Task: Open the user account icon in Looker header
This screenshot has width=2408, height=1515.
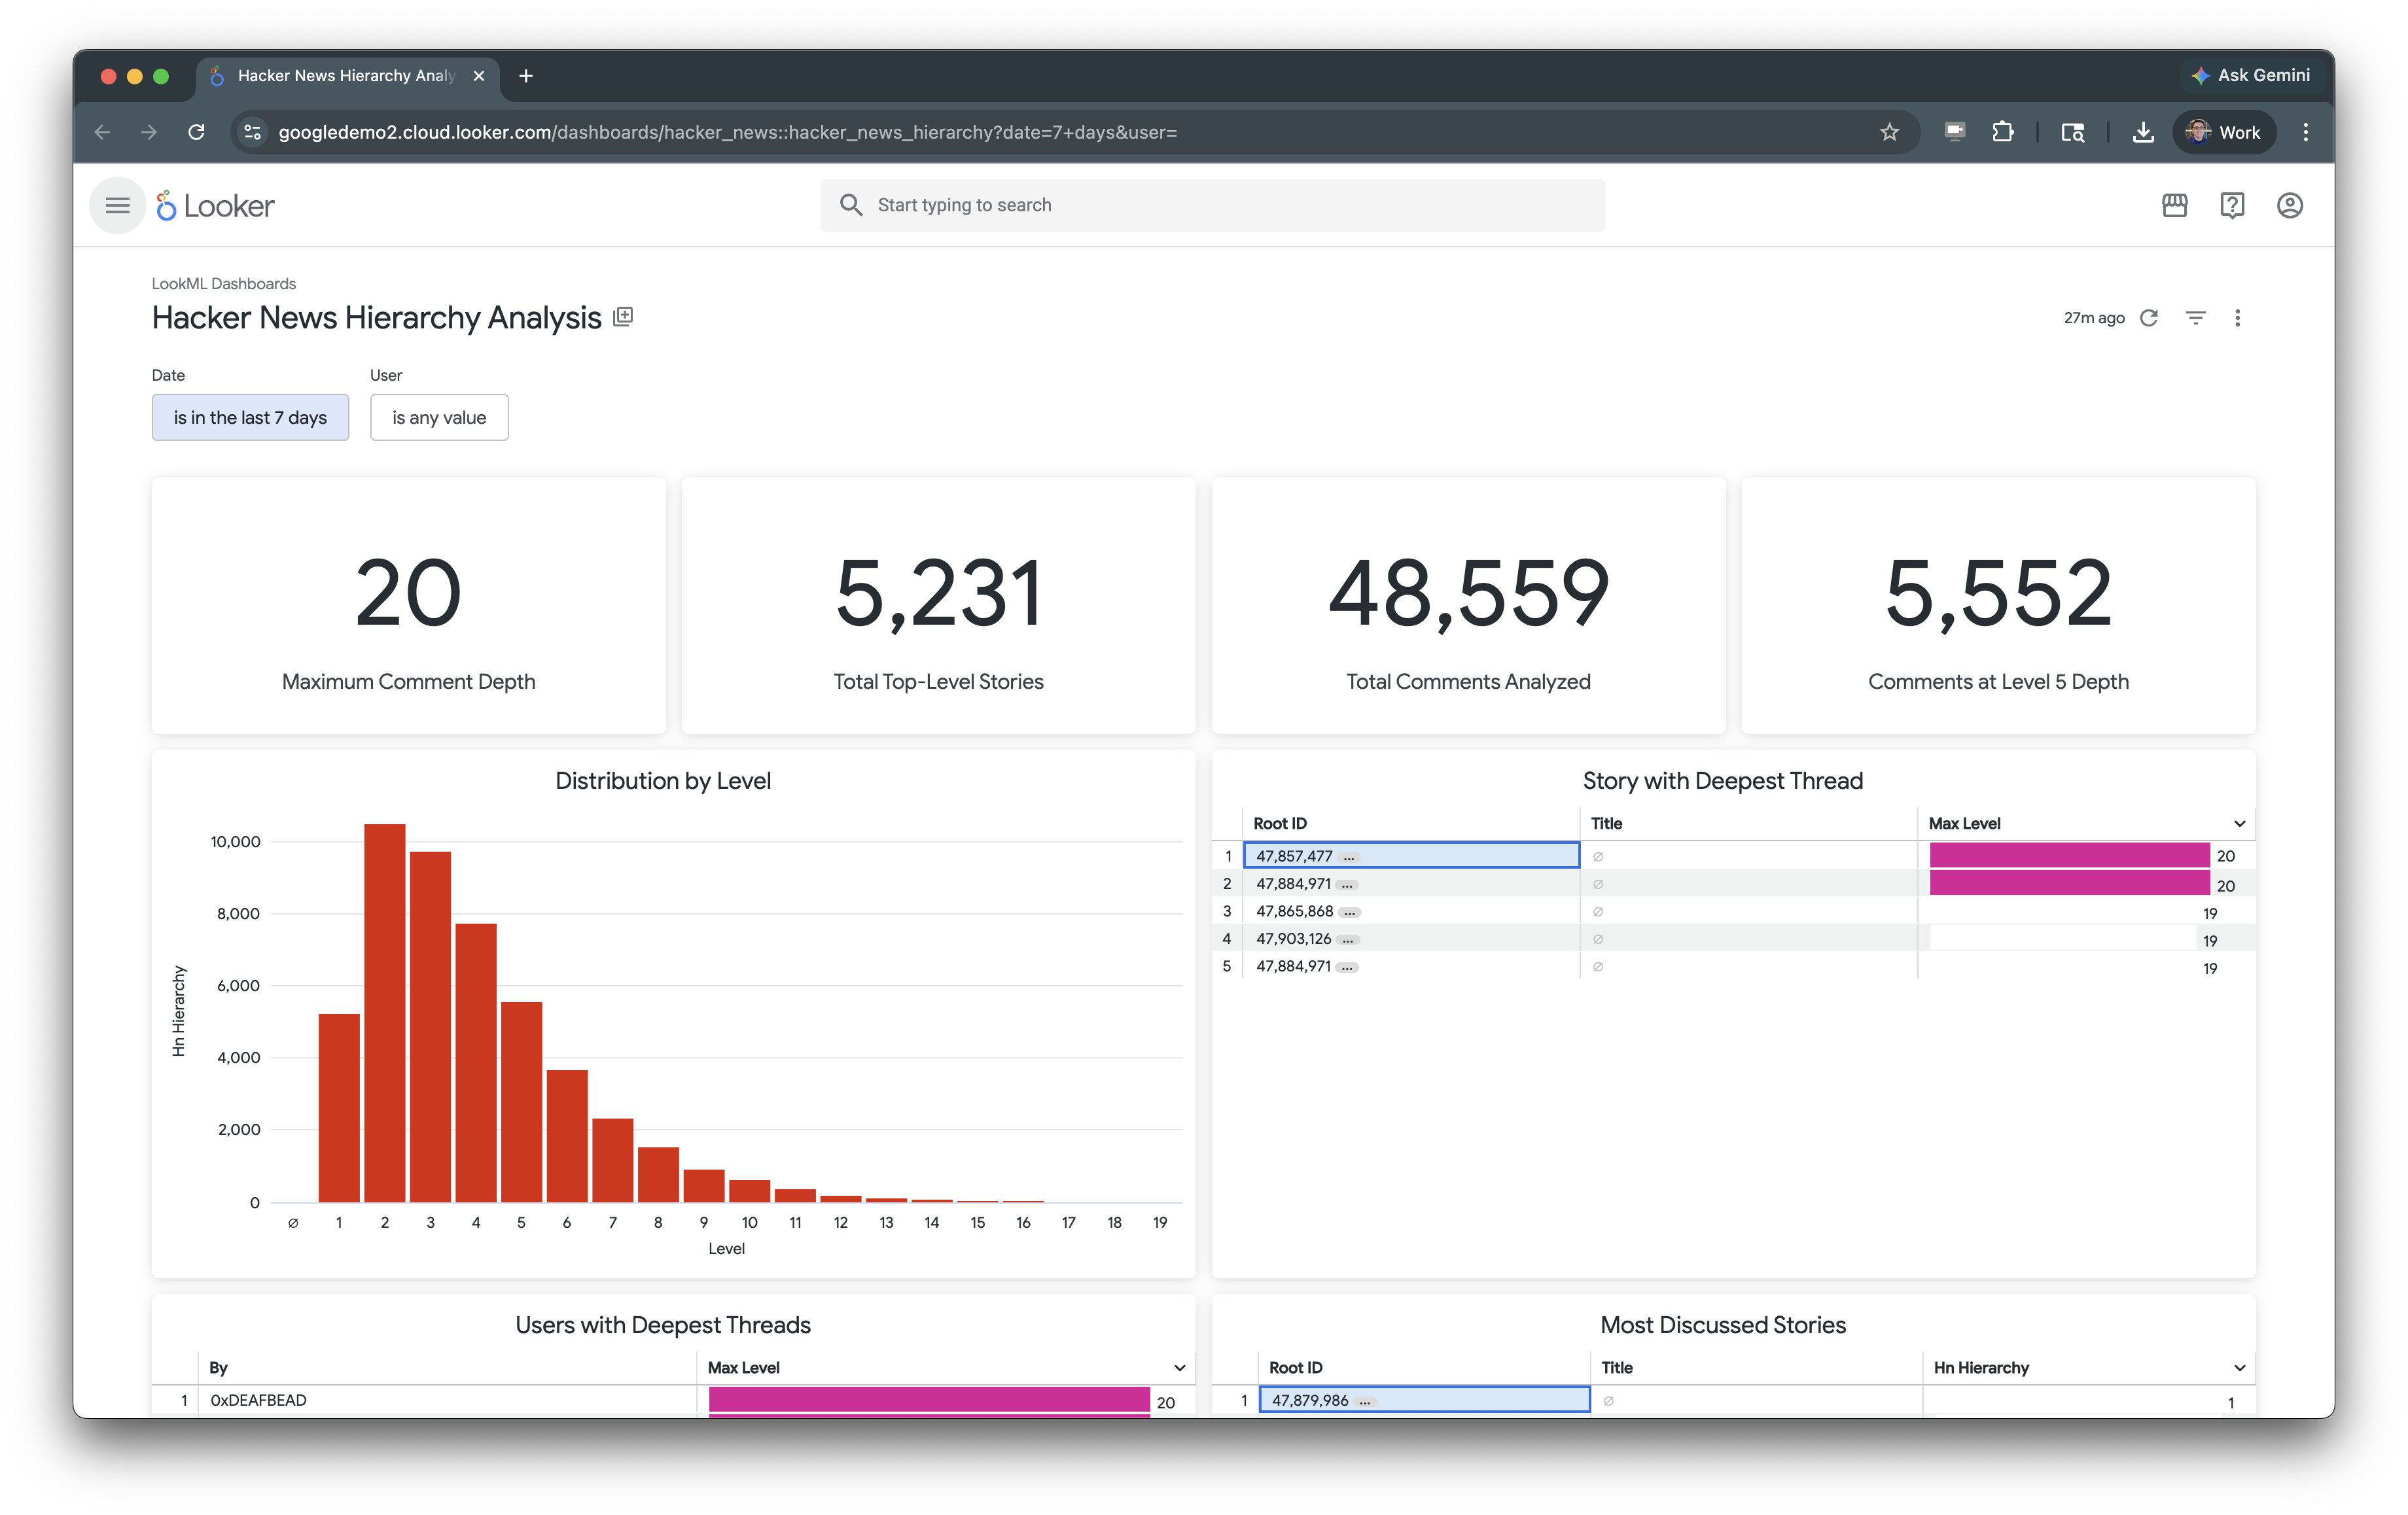Action: 2290,205
